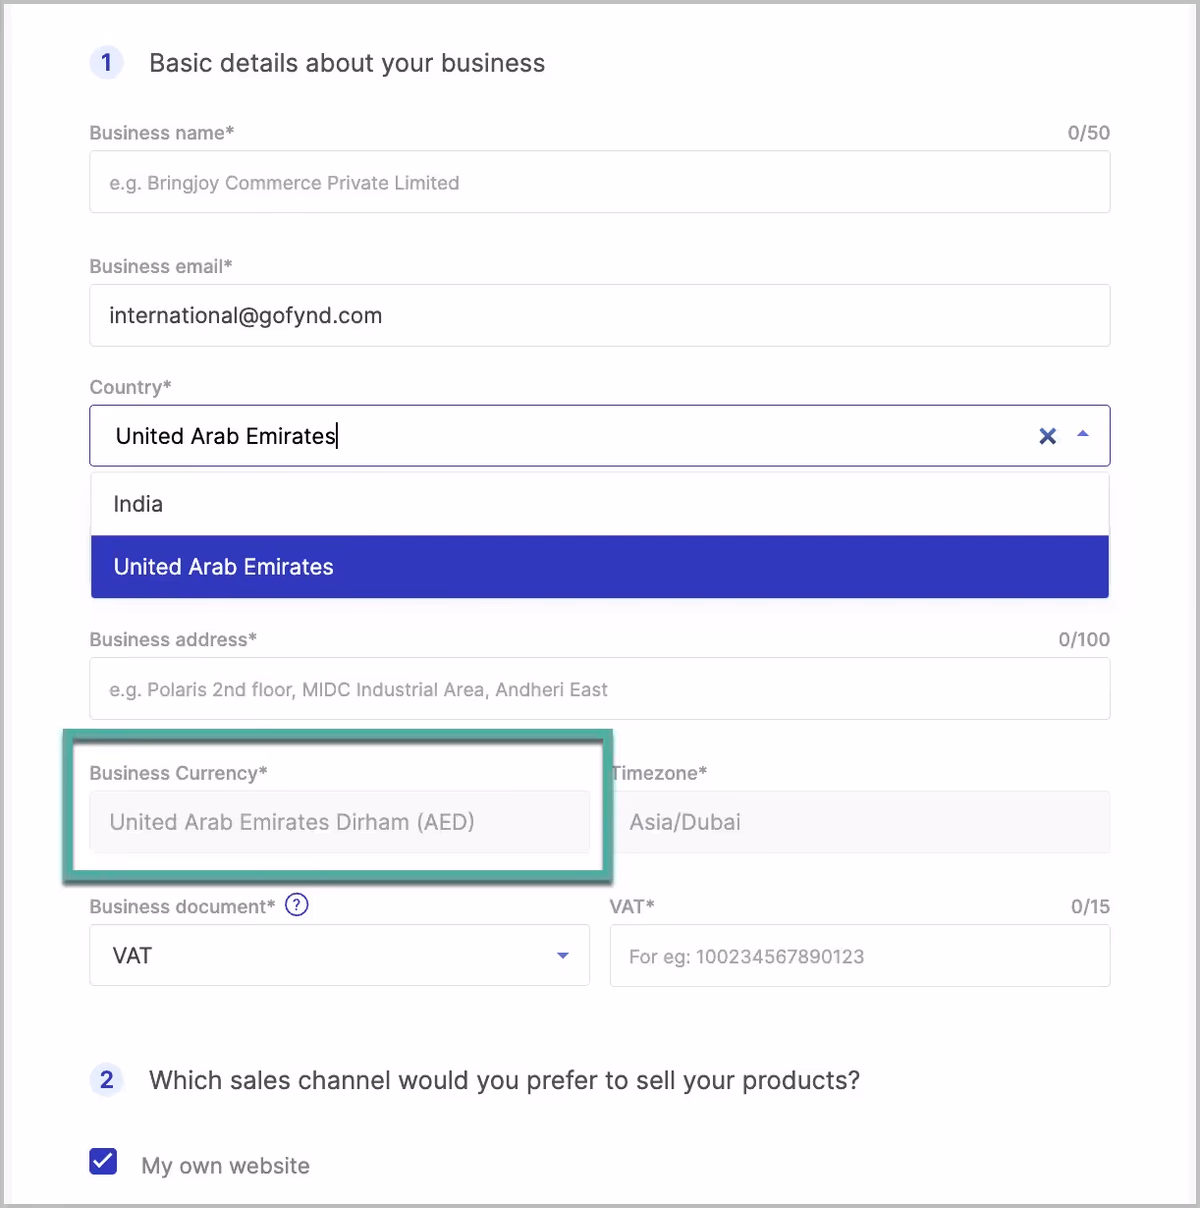Click the disabled Business Currency field
The height and width of the screenshot is (1208, 1200).
[340, 822]
